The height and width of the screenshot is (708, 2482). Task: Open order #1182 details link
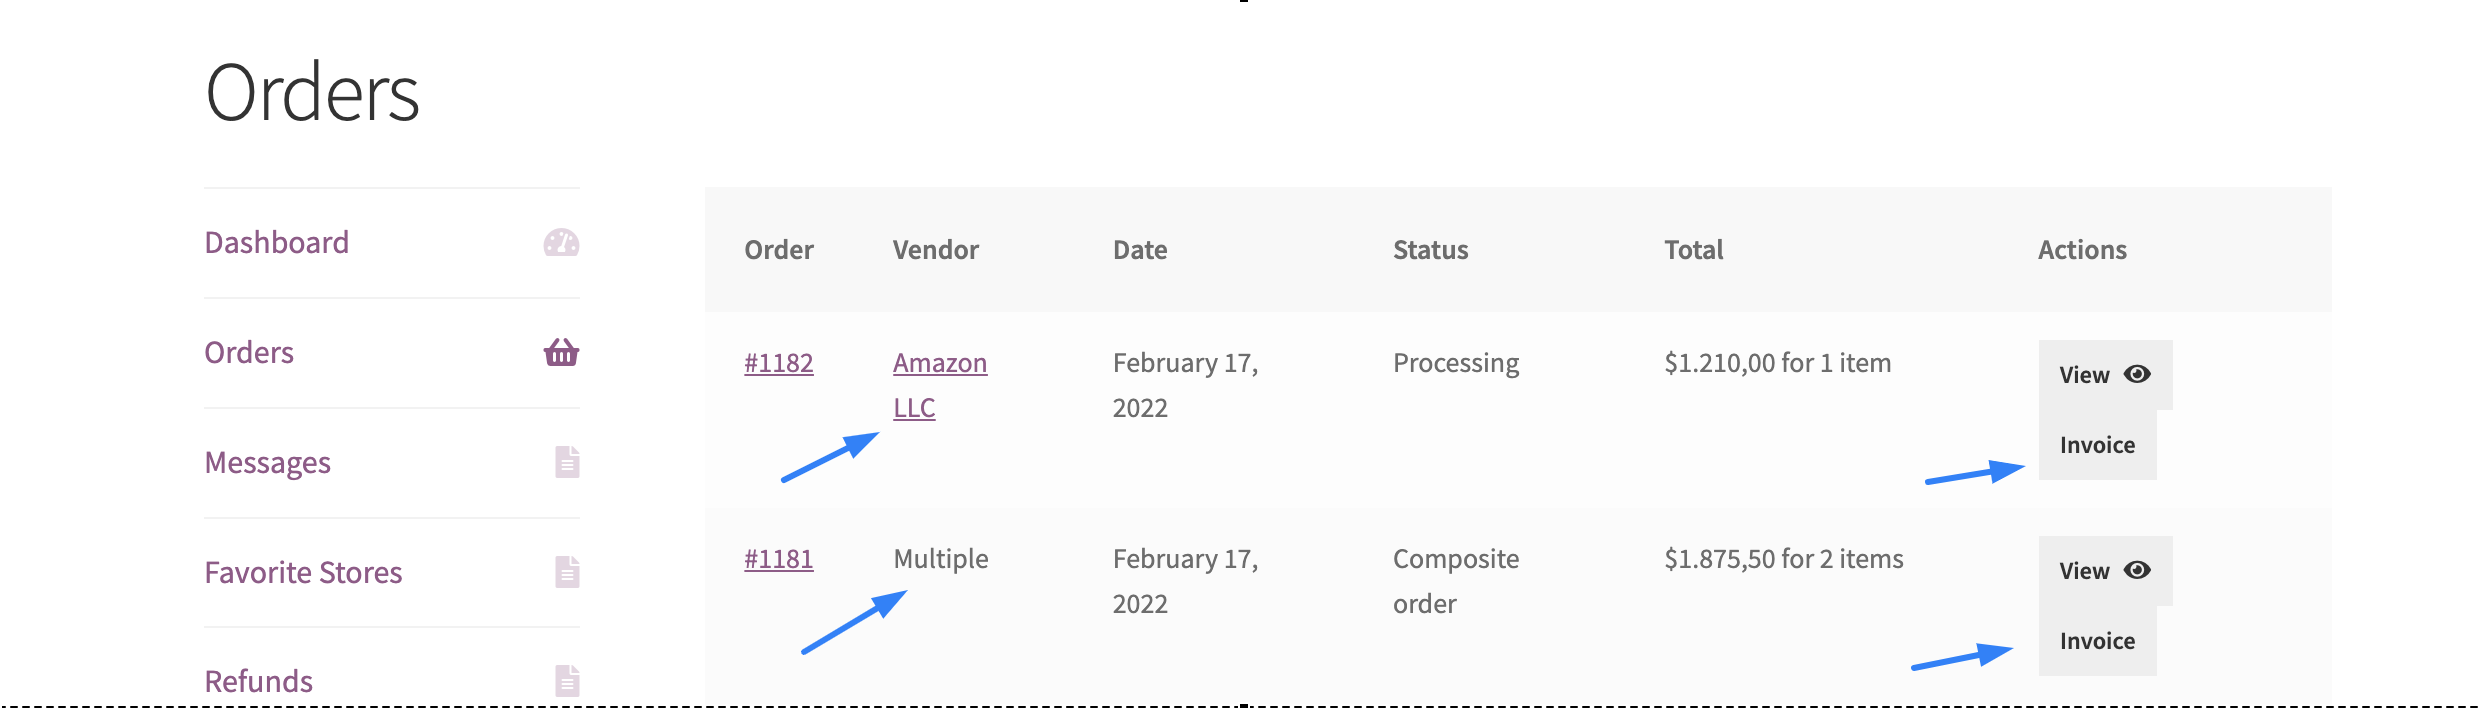pyautogui.click(x=779, y=363)
